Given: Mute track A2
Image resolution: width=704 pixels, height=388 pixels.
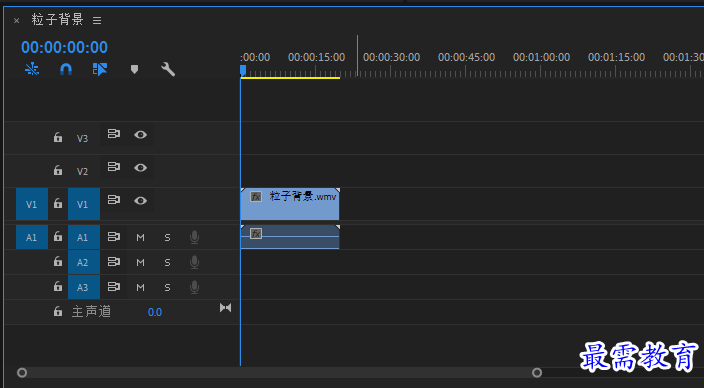Looking at the screenshot, I should click(141, 262).
